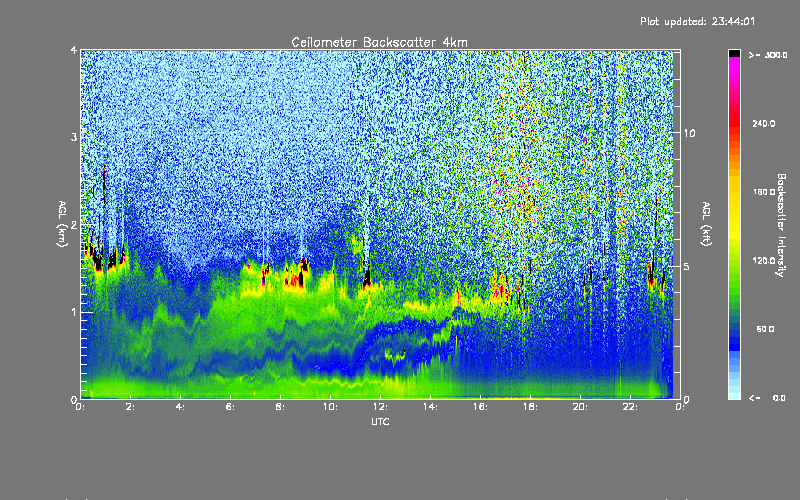Click the '14:' UTC hour tick label

click(x=430, y=407)
